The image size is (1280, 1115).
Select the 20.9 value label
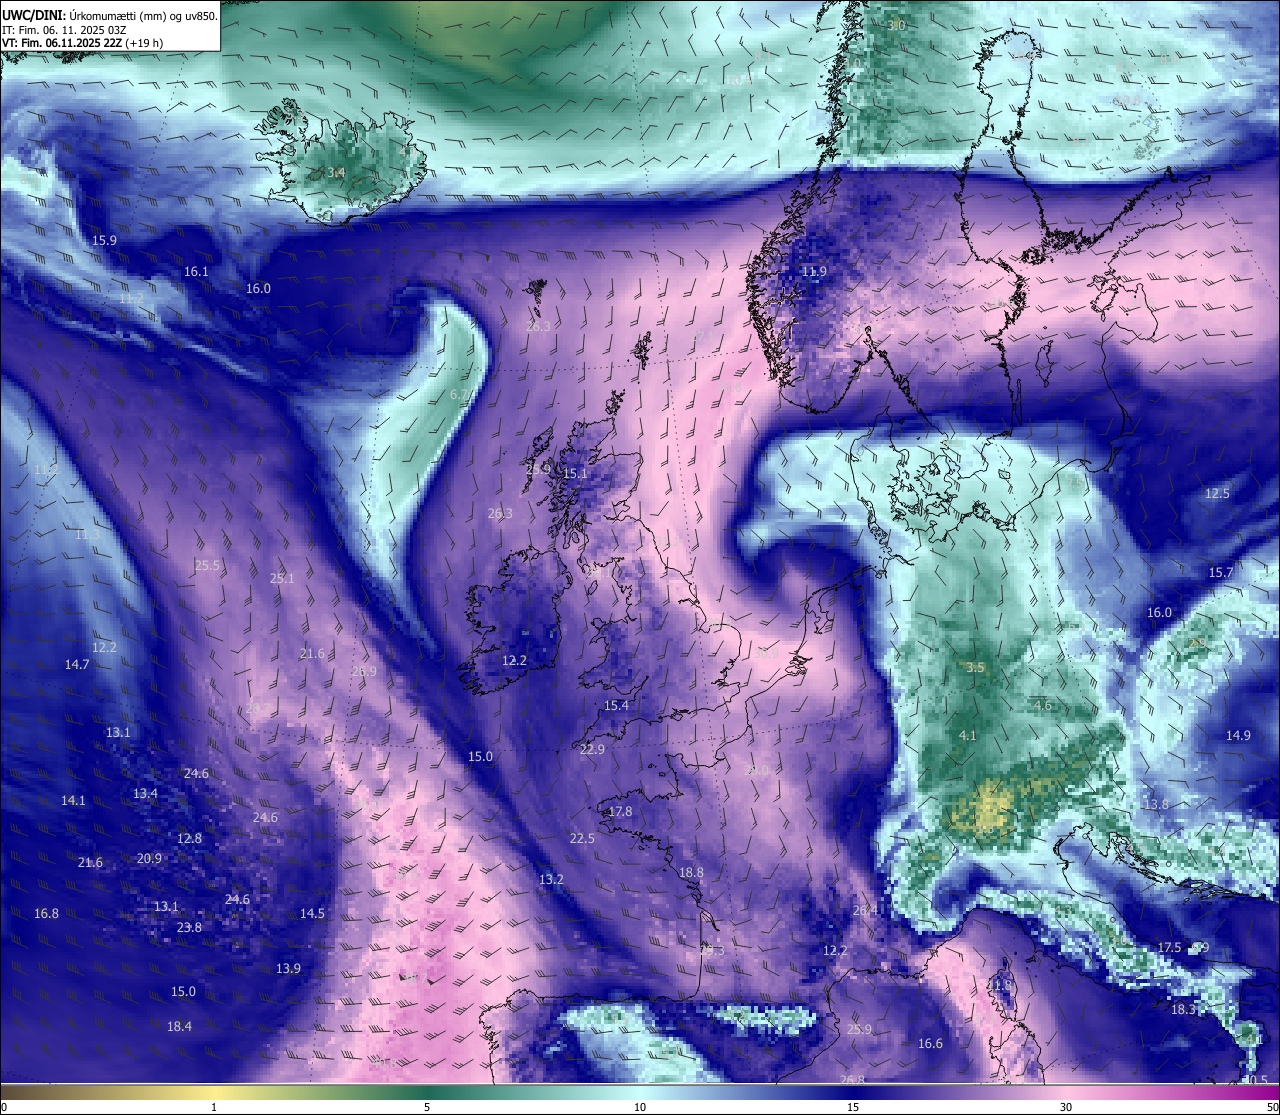pos(149,858)
